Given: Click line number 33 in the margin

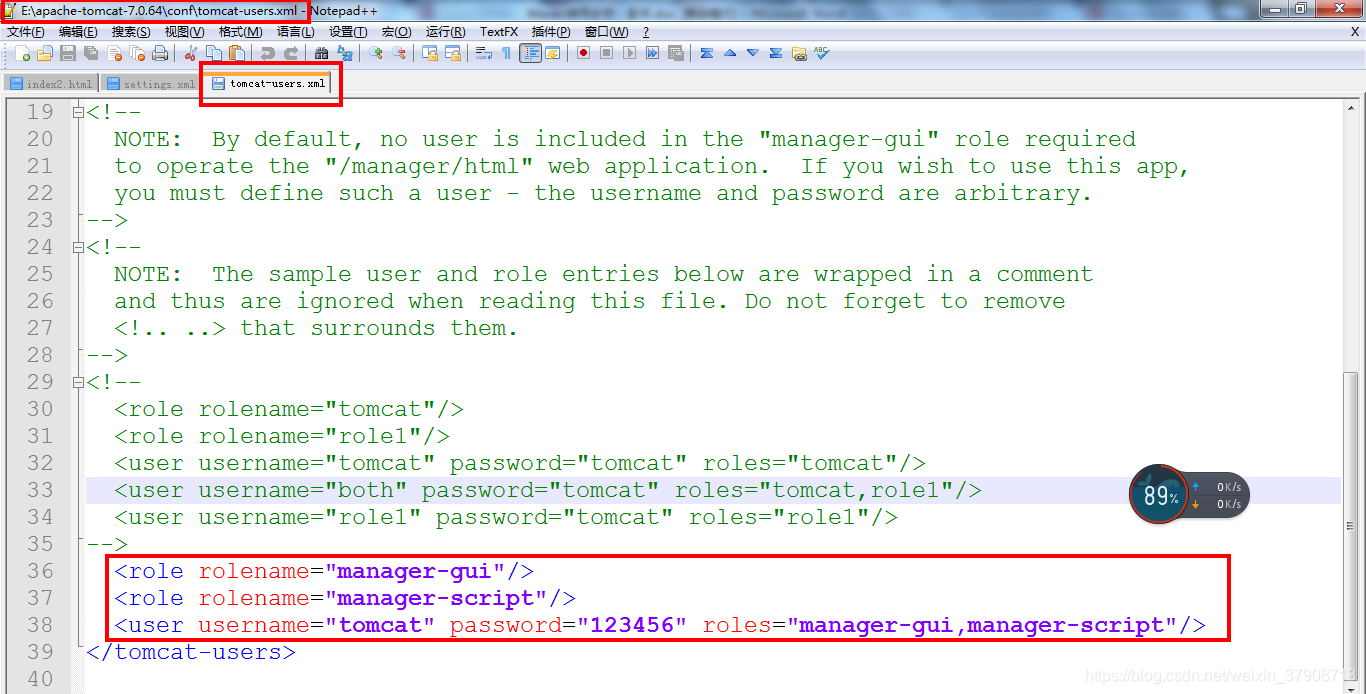Looking at the screenshot, I should (40, 490).
